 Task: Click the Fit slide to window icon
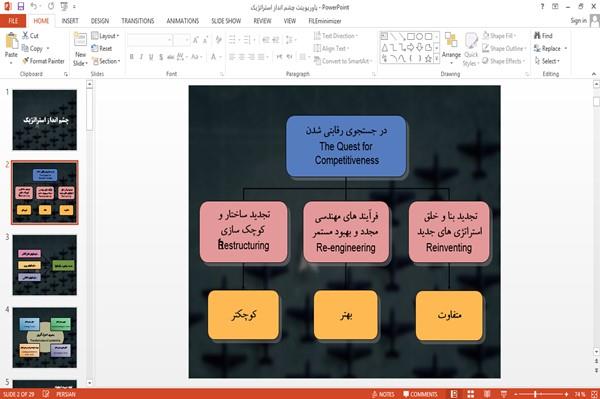594,394
